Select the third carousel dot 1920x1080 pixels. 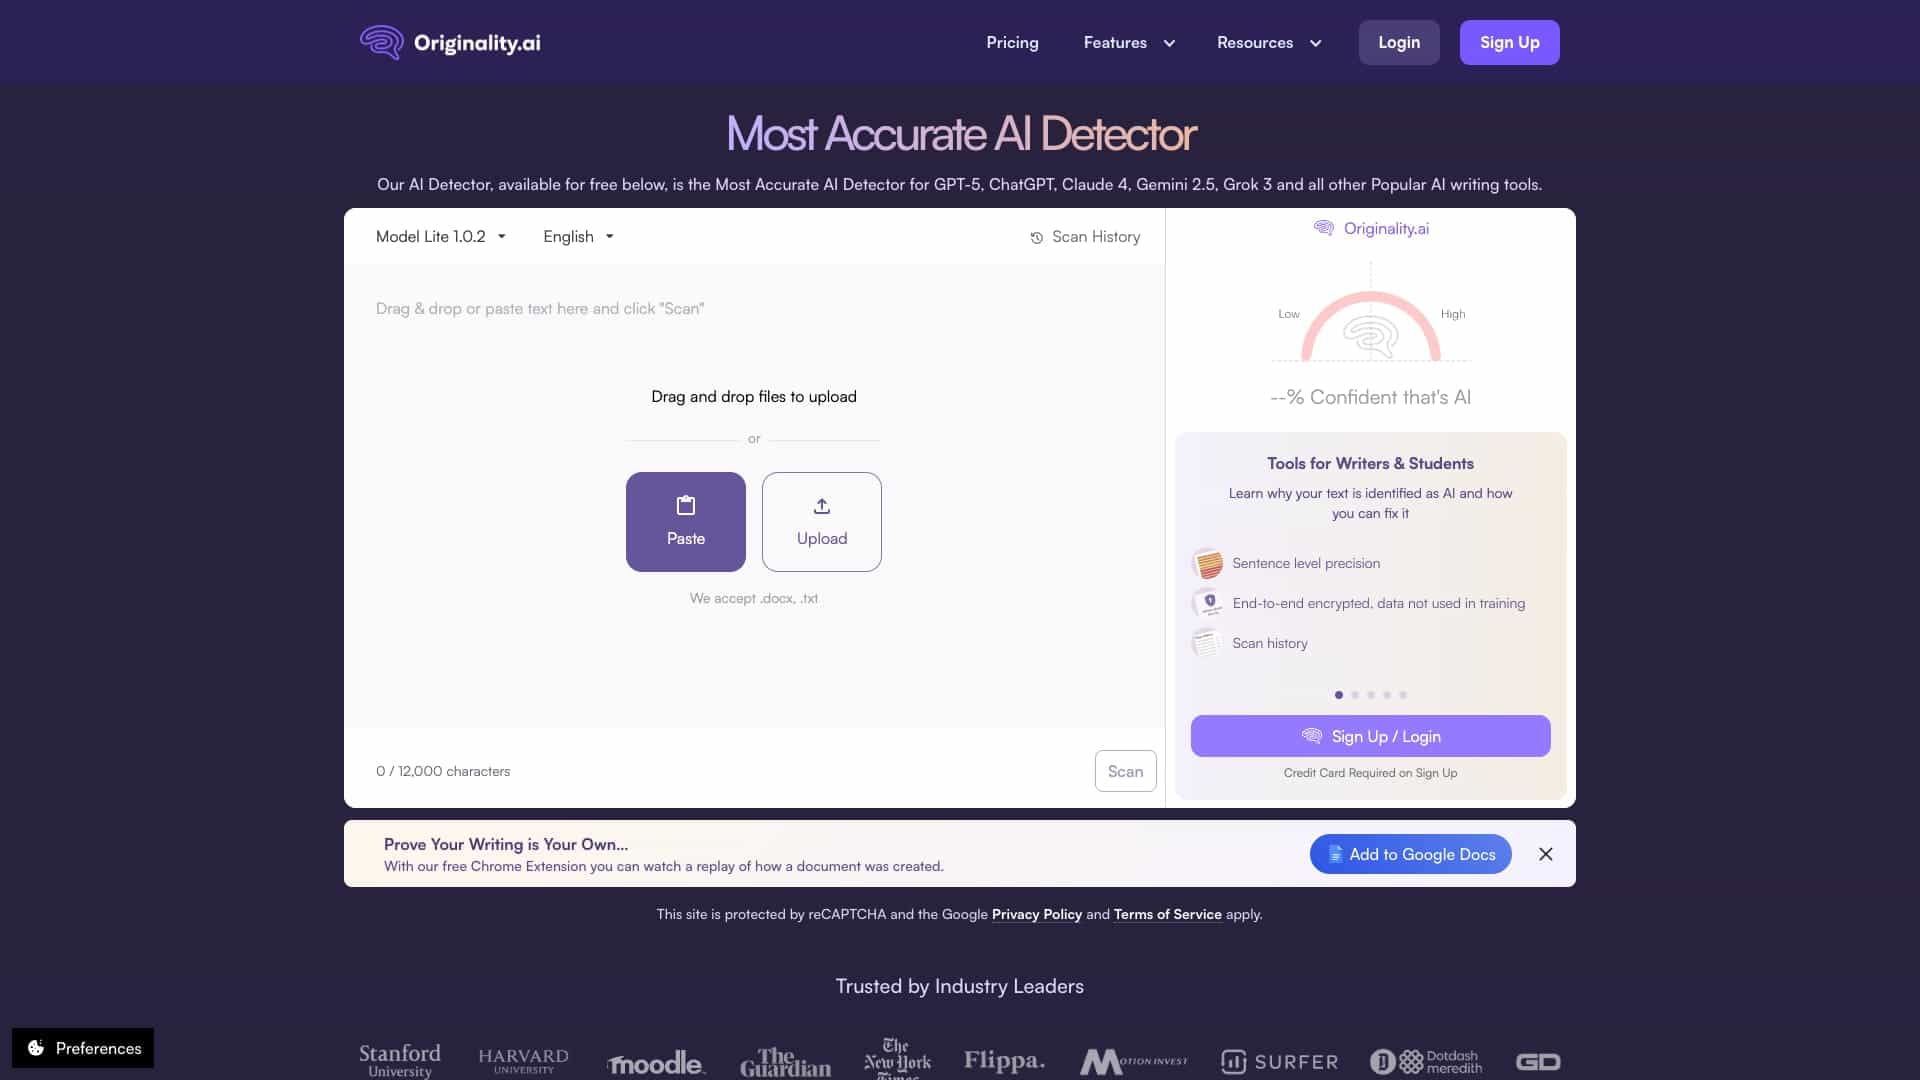click(1371, 695)
